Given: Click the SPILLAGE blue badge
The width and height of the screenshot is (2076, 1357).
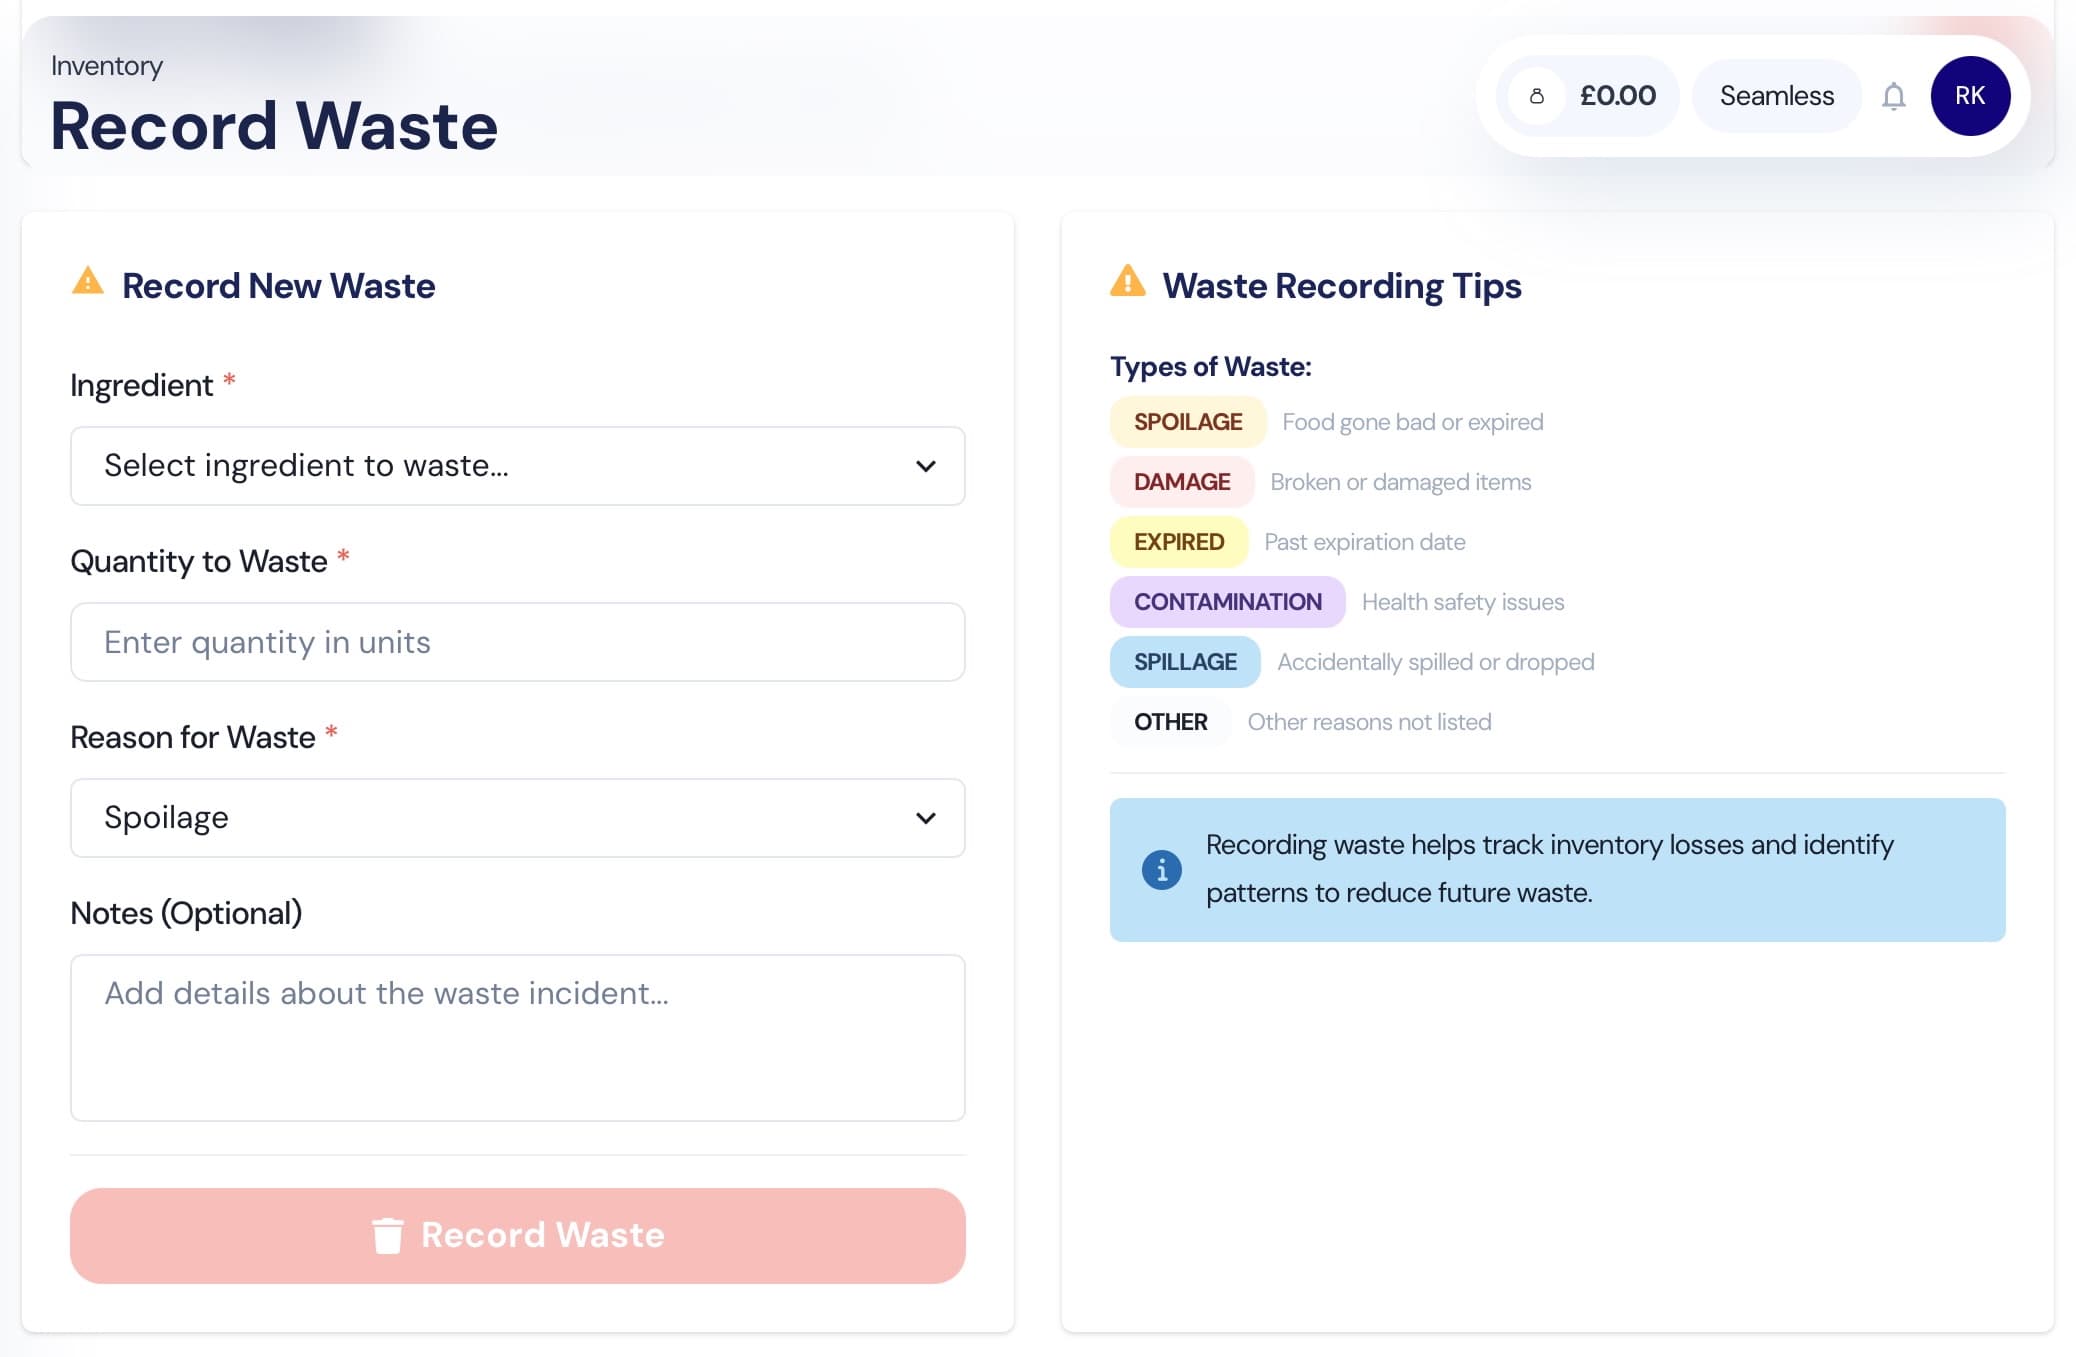Looking at the screenshot, I should click(x=1184, y=662).
